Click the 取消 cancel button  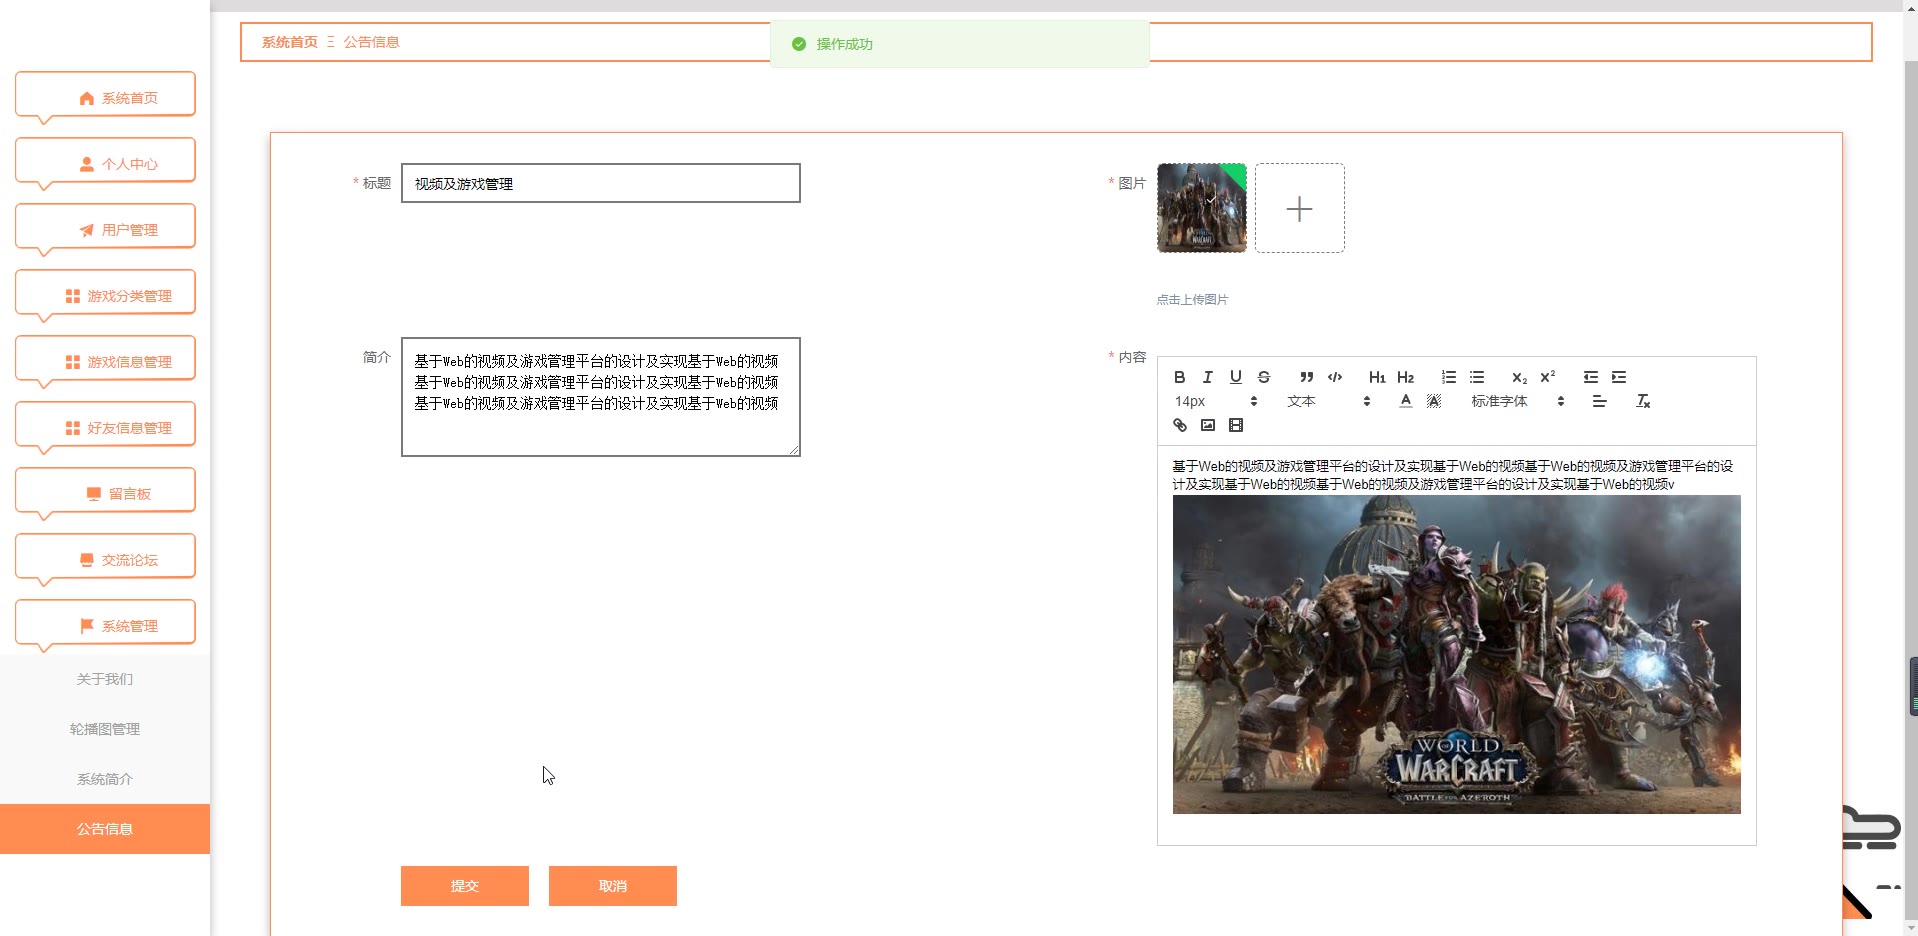(x=613, y=886)
